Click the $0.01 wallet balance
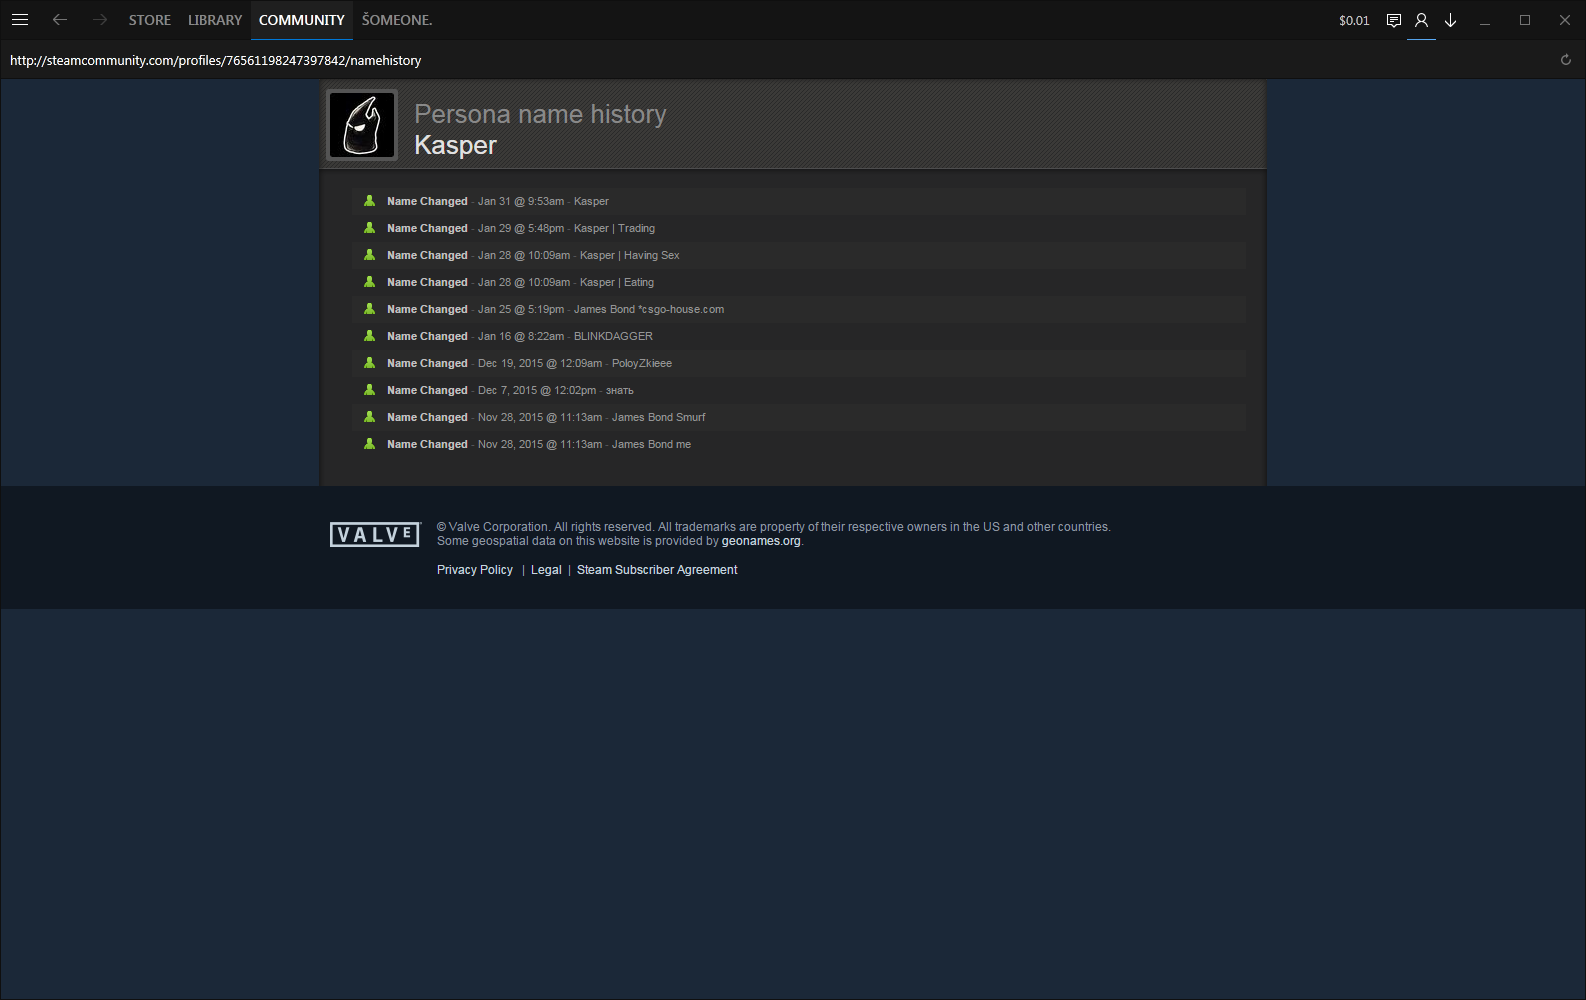 tap(1354, 20)
